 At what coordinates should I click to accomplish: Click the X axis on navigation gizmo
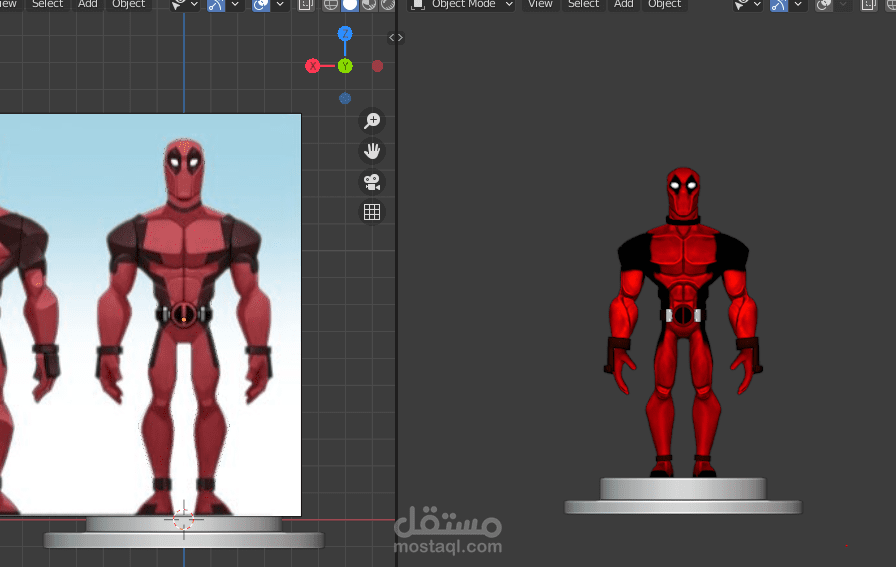pos(313,66)
